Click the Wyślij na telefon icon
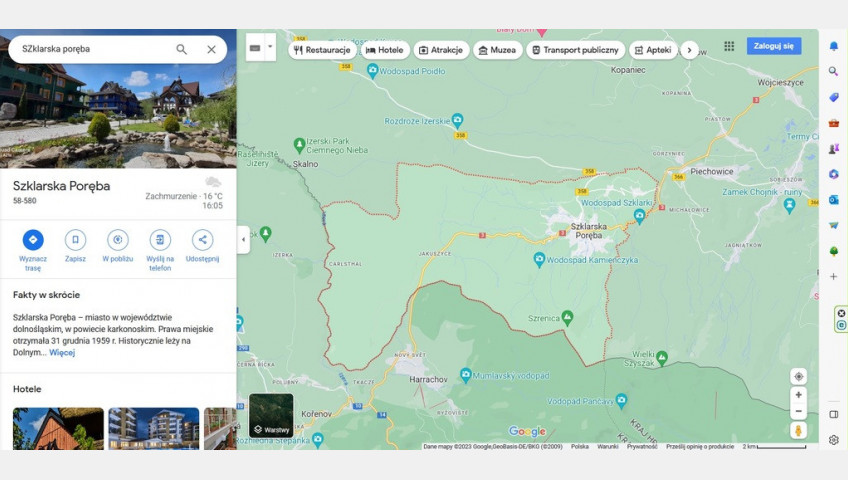This screenshot has width=848, height=480. [160, 239]
